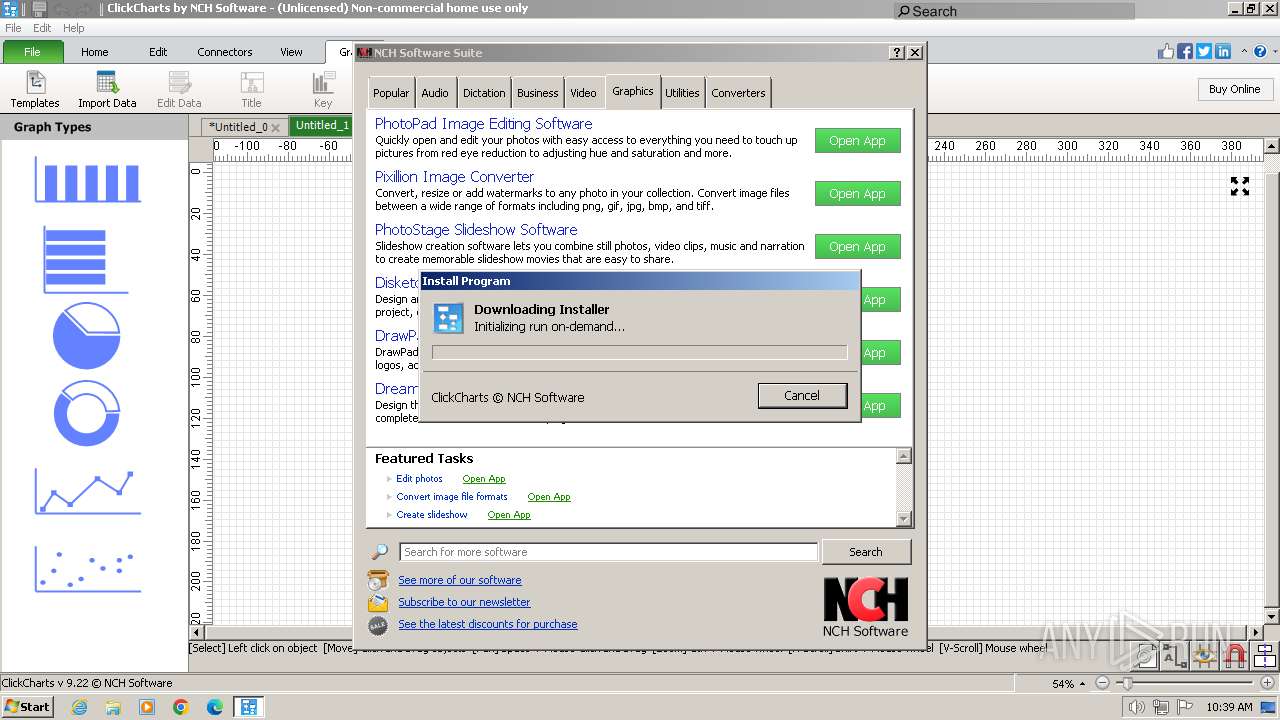
Task: Close the *Untitled_0 document tab with its x
Action: point(276,127)
